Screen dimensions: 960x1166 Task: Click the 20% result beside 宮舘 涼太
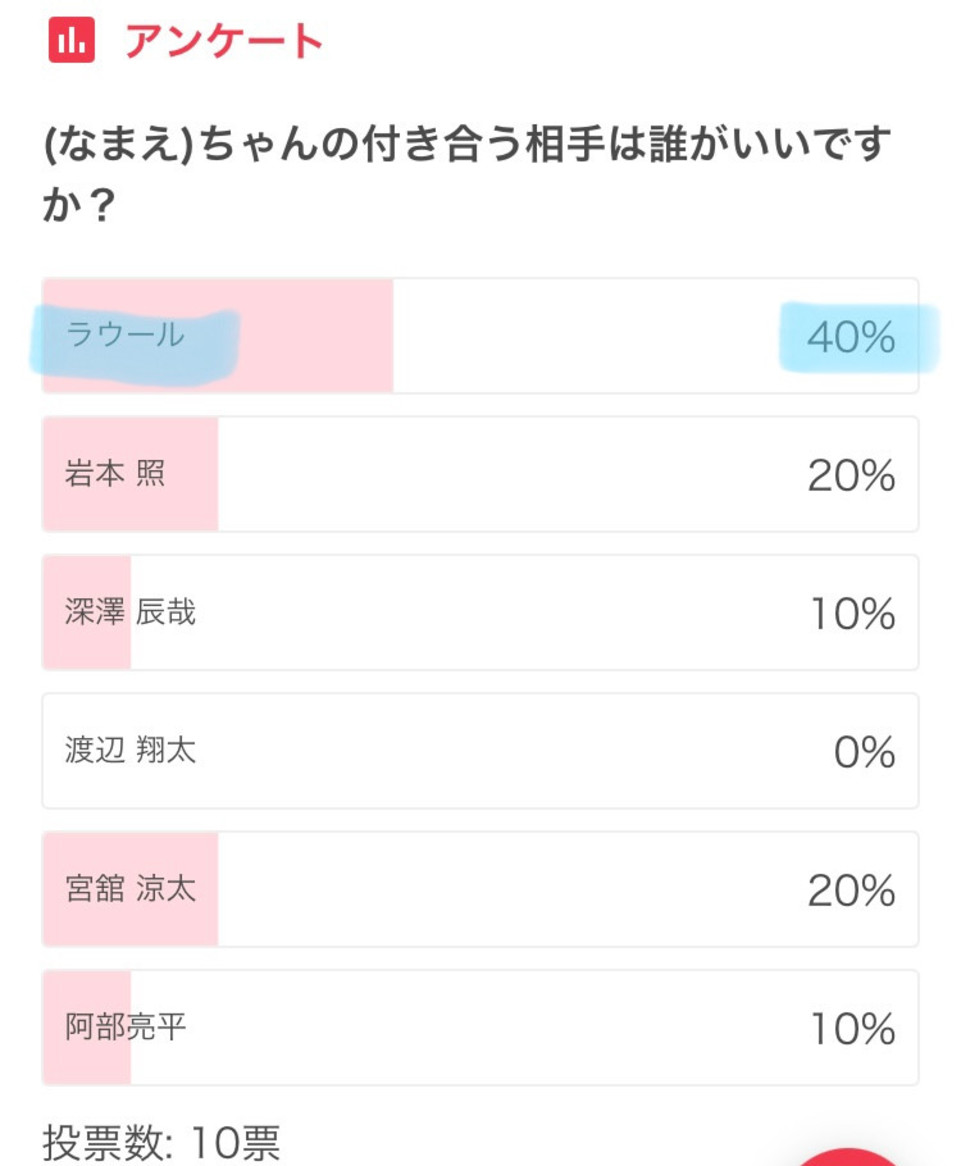[851, 890]
